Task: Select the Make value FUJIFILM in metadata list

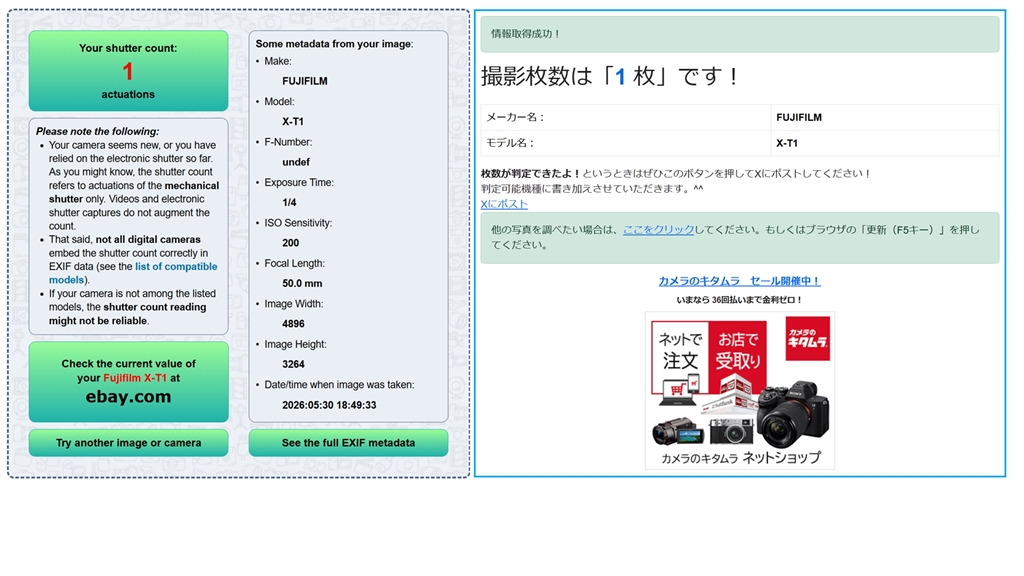Action: (x=305, y=81)
